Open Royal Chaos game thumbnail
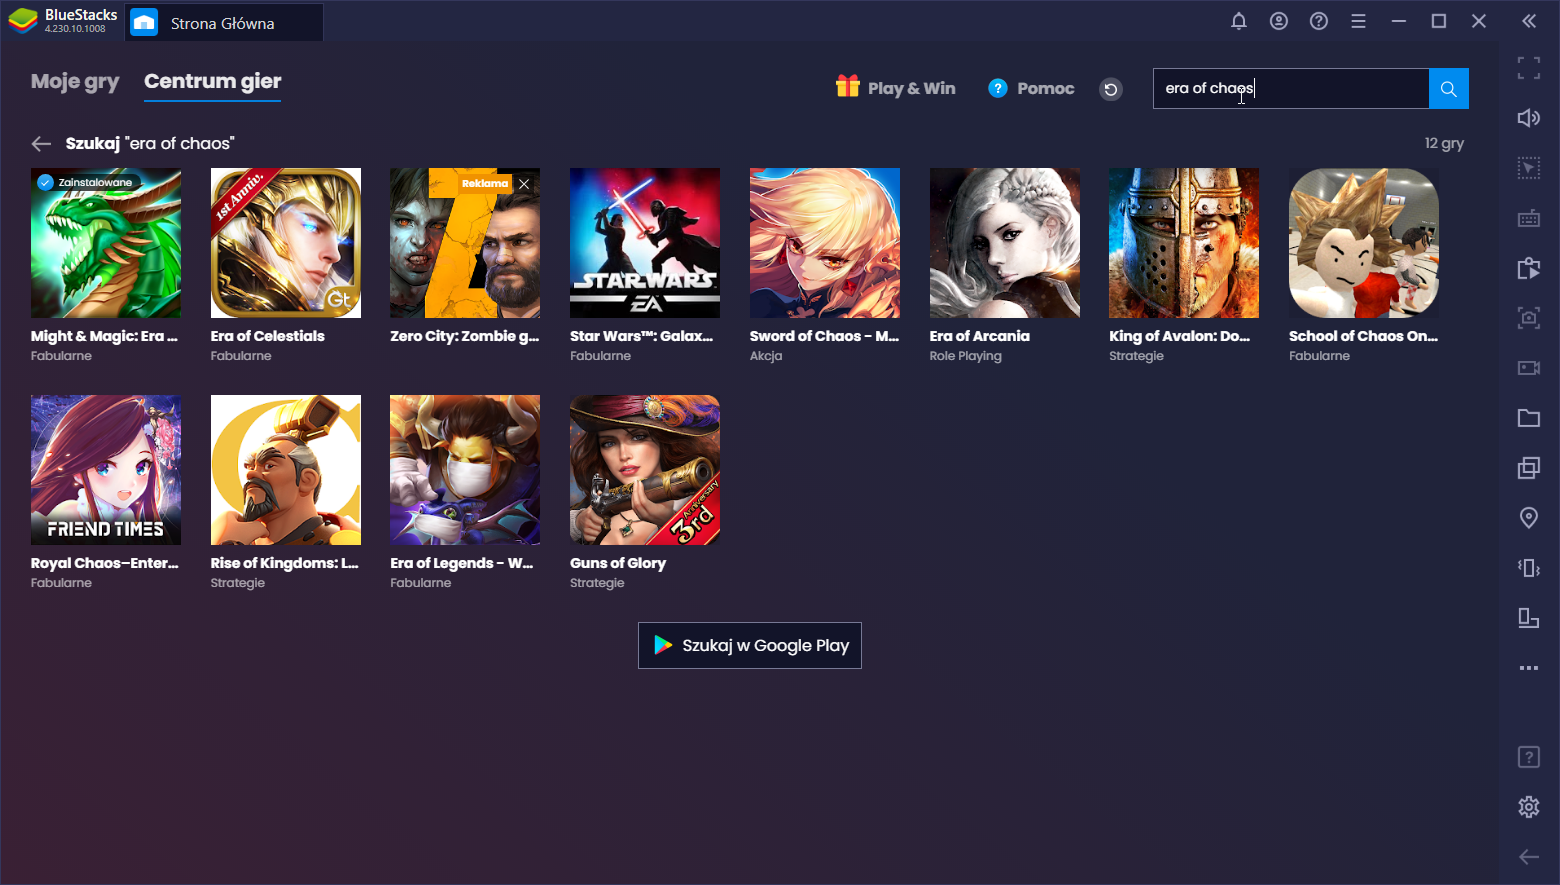This screenshot has width=1560, height=885. [x=106, y=470]
